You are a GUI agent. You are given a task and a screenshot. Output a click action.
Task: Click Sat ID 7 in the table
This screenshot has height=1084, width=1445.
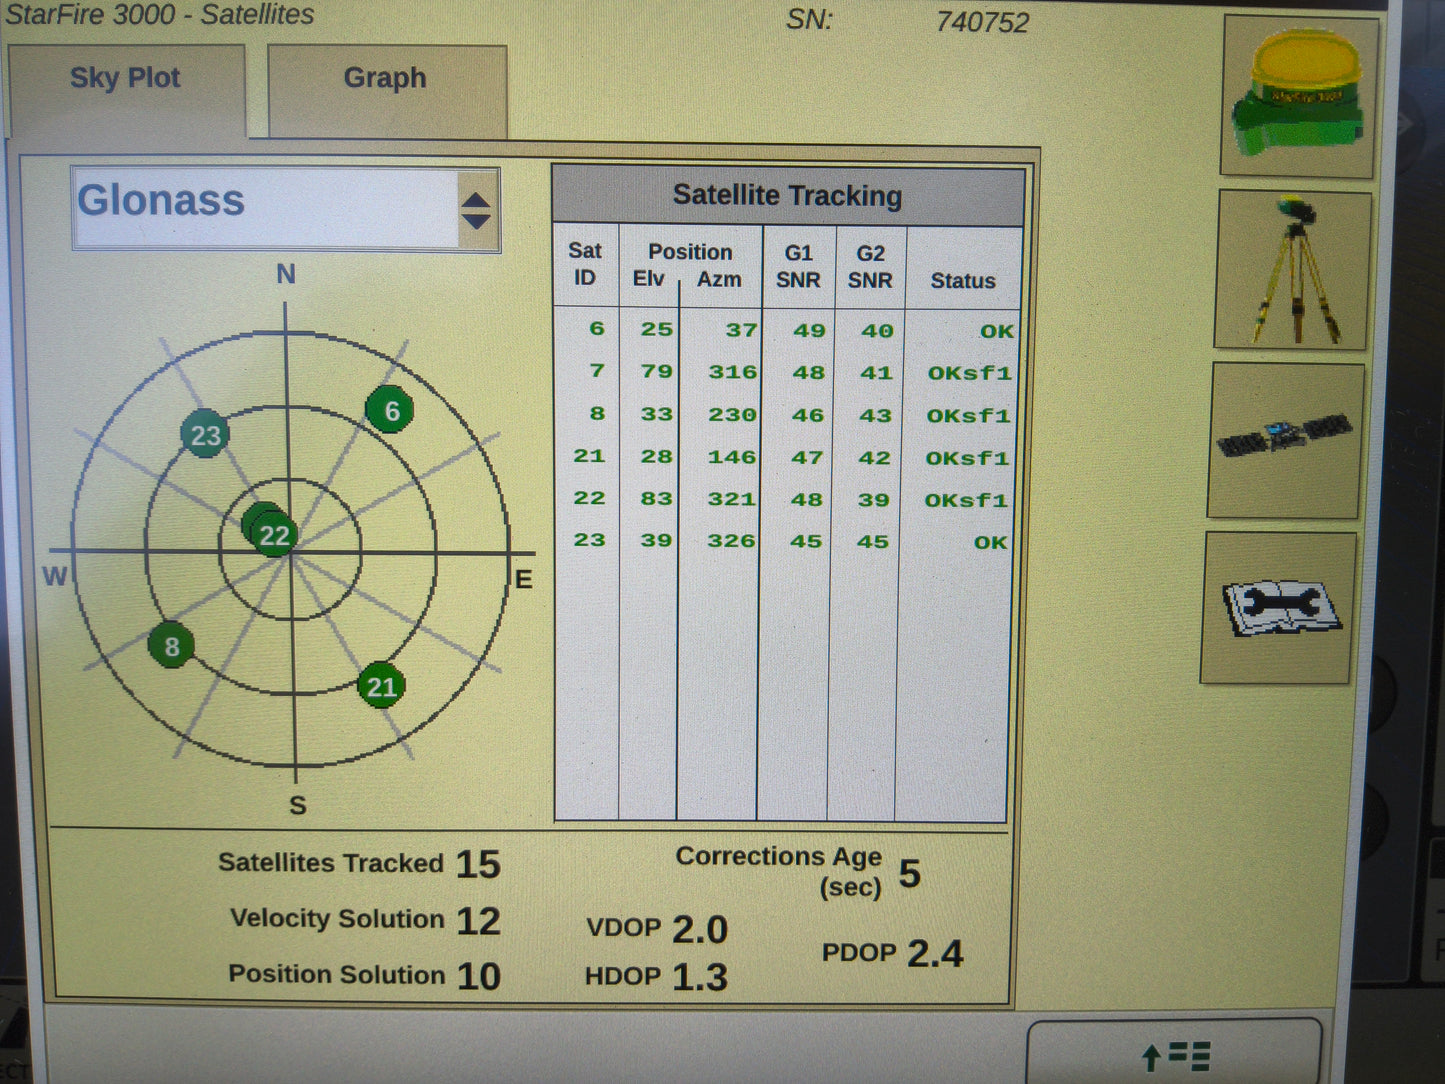point(597,371)
